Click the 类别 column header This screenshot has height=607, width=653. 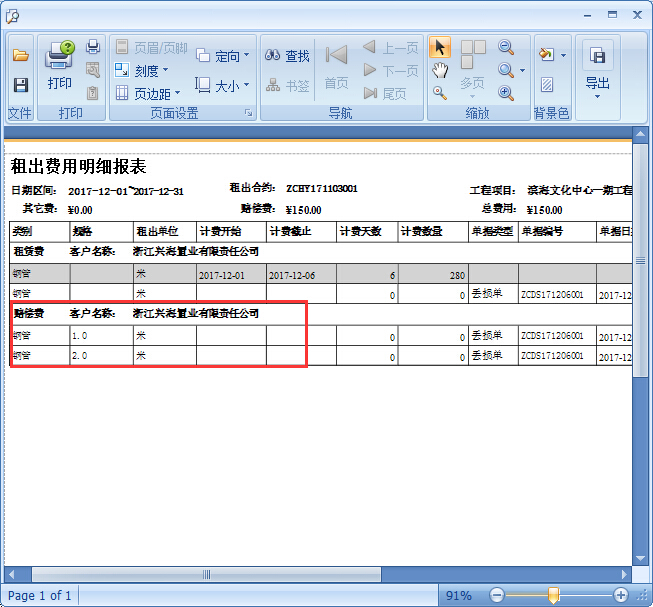[40, 231]
